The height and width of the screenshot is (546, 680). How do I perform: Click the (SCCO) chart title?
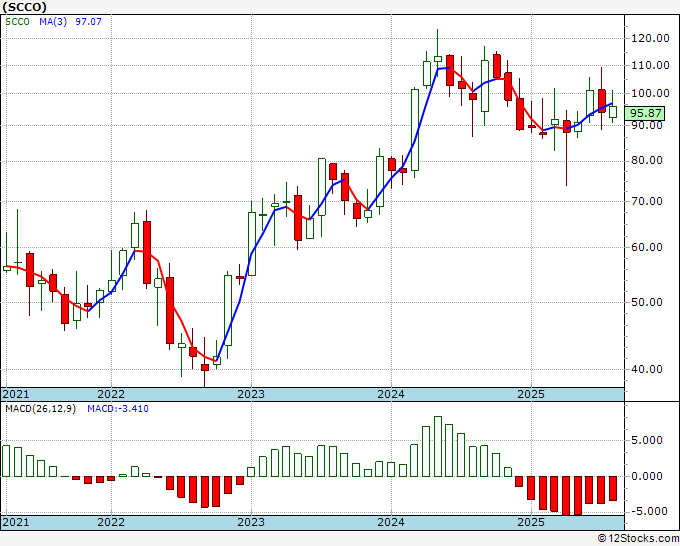click(x=24, y=7)
